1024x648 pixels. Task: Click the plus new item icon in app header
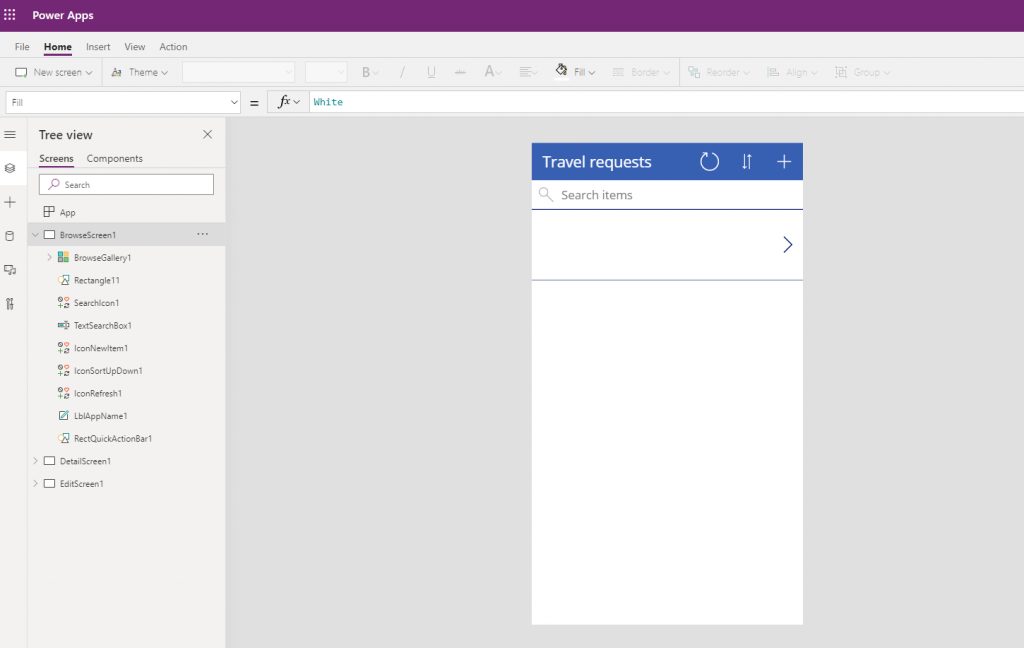tap(784, 161)
